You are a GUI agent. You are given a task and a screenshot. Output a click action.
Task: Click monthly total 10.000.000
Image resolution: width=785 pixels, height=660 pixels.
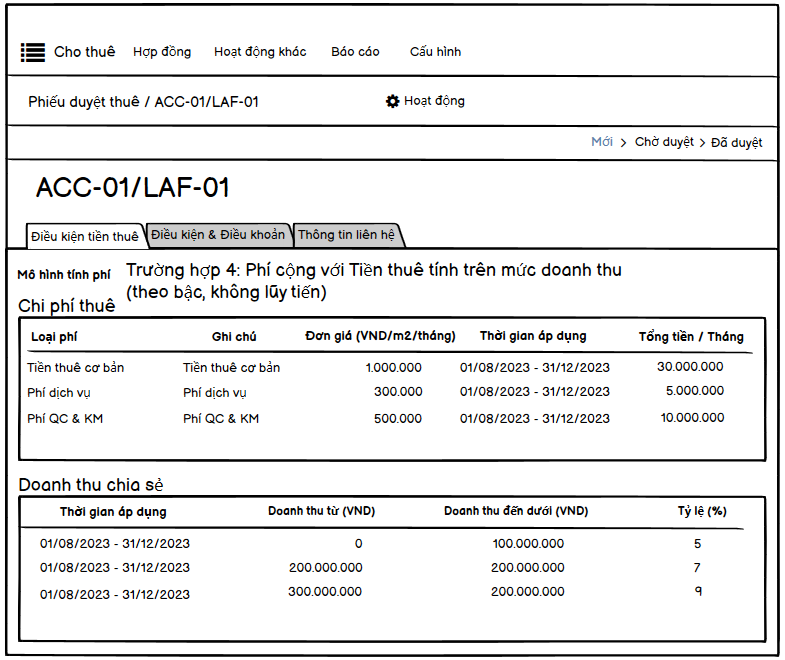coord(692,418)
